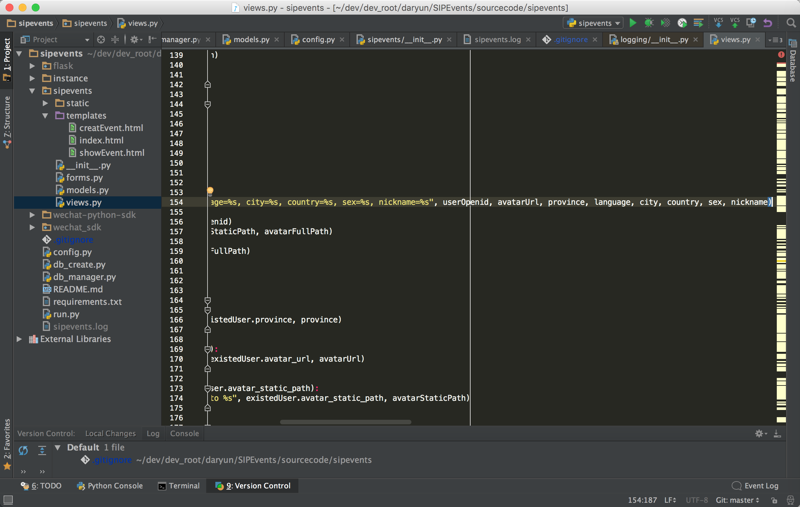Click the VCS Update Project icon

[x=718, y=22]
